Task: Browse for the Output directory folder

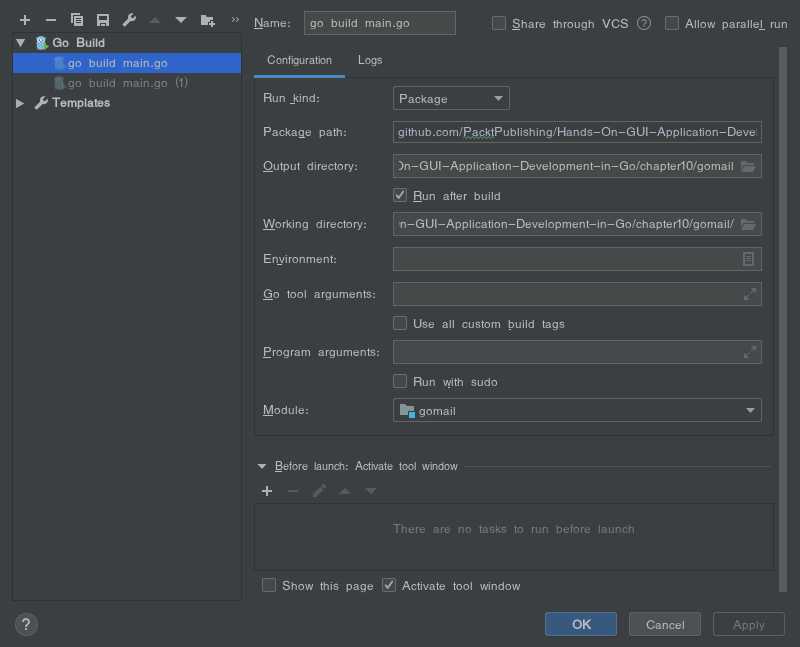Action: pos(748,166)
